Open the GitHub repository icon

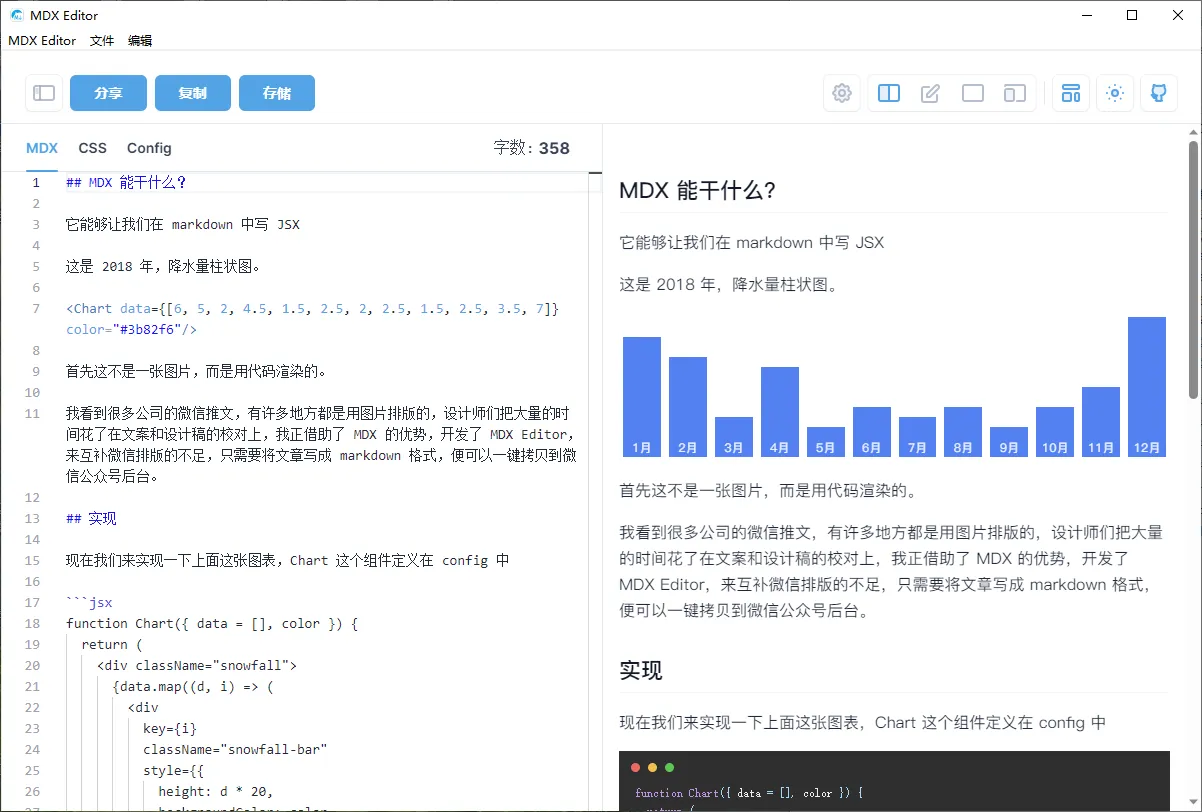pyautogui.click(x=1158, y=93)
